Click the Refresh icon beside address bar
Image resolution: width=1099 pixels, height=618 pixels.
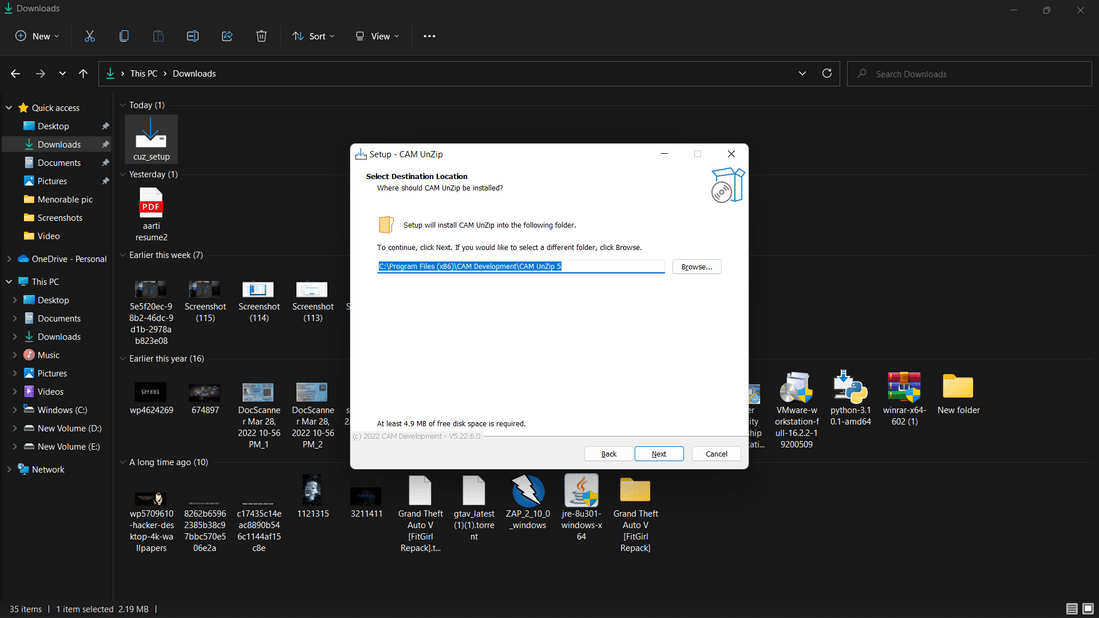click(827, 73)
